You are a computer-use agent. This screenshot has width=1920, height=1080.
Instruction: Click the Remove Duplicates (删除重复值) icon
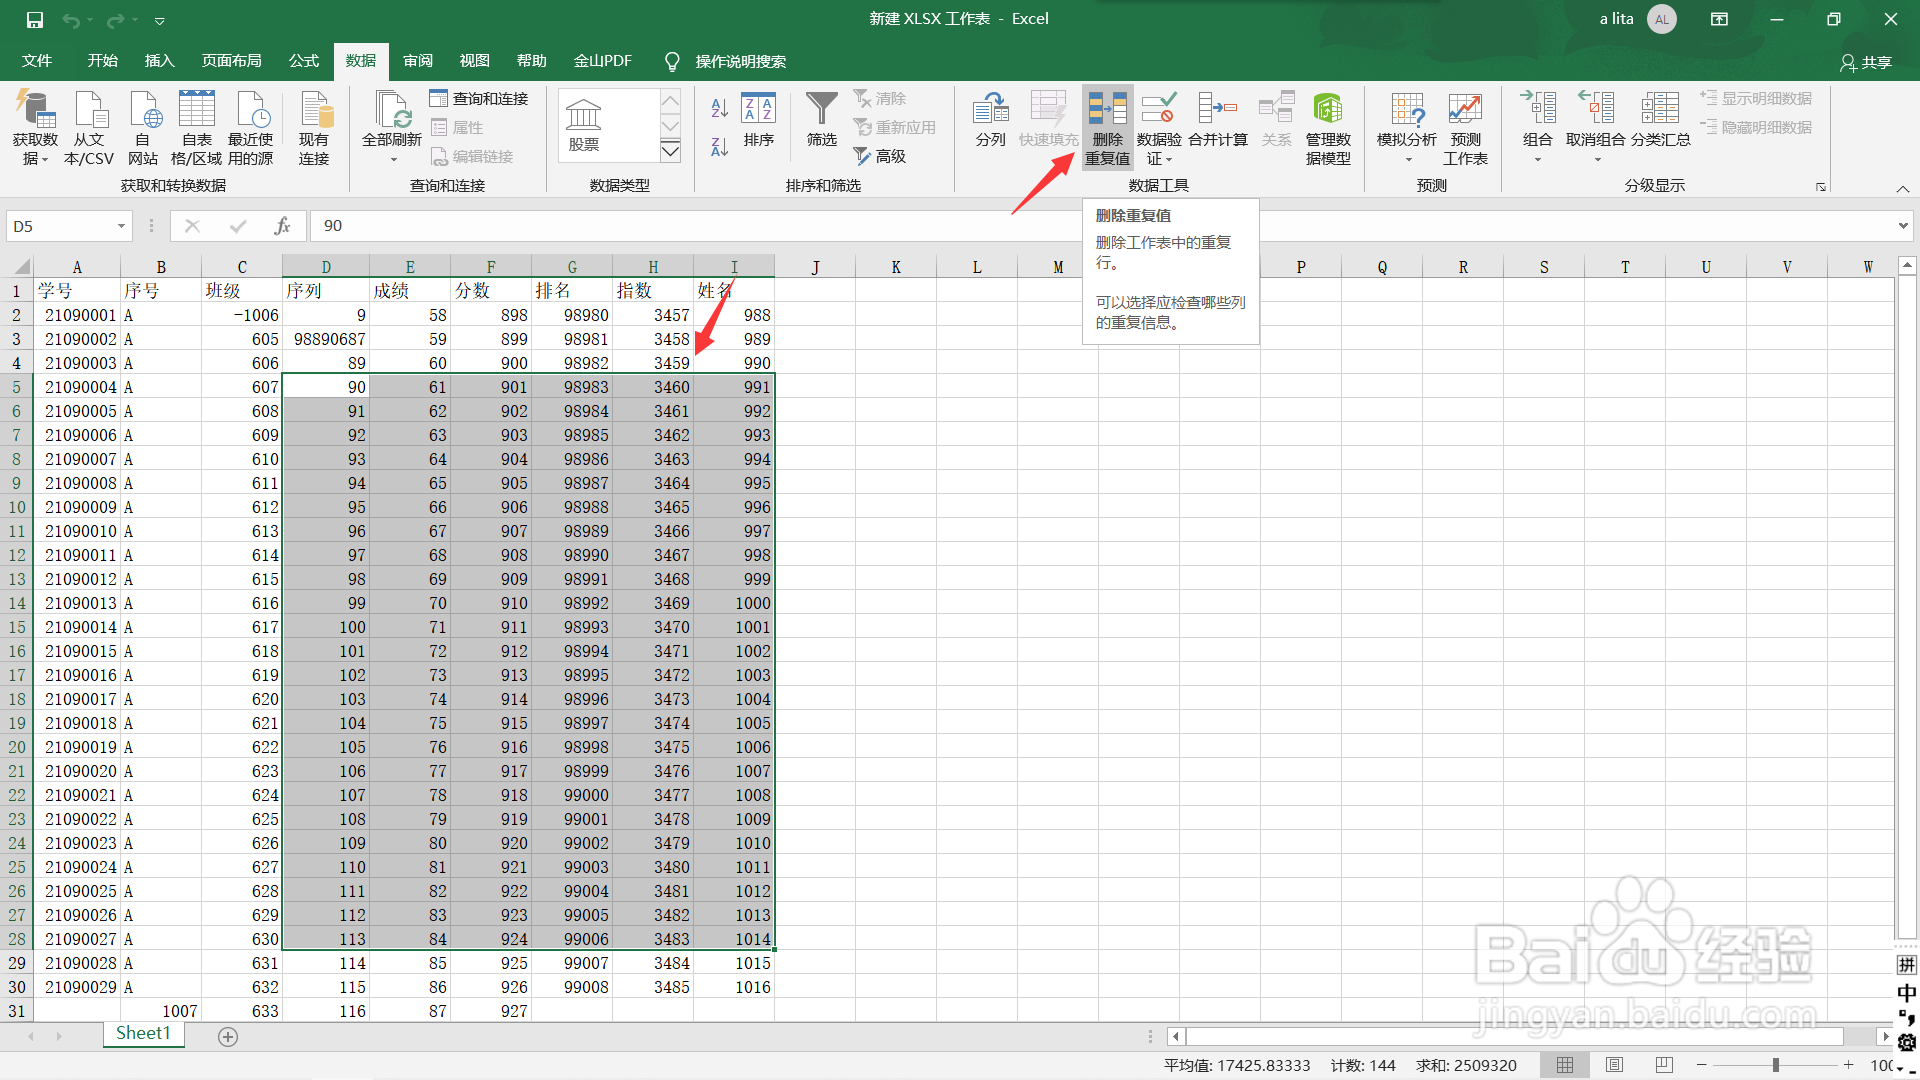coord(1107,110)
